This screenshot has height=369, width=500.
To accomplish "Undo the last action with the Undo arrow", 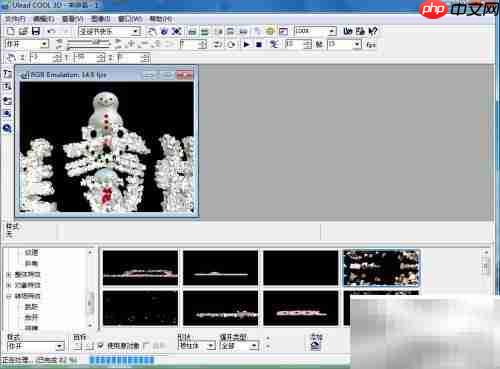I will pyautogui.click(x=52, y=32).
